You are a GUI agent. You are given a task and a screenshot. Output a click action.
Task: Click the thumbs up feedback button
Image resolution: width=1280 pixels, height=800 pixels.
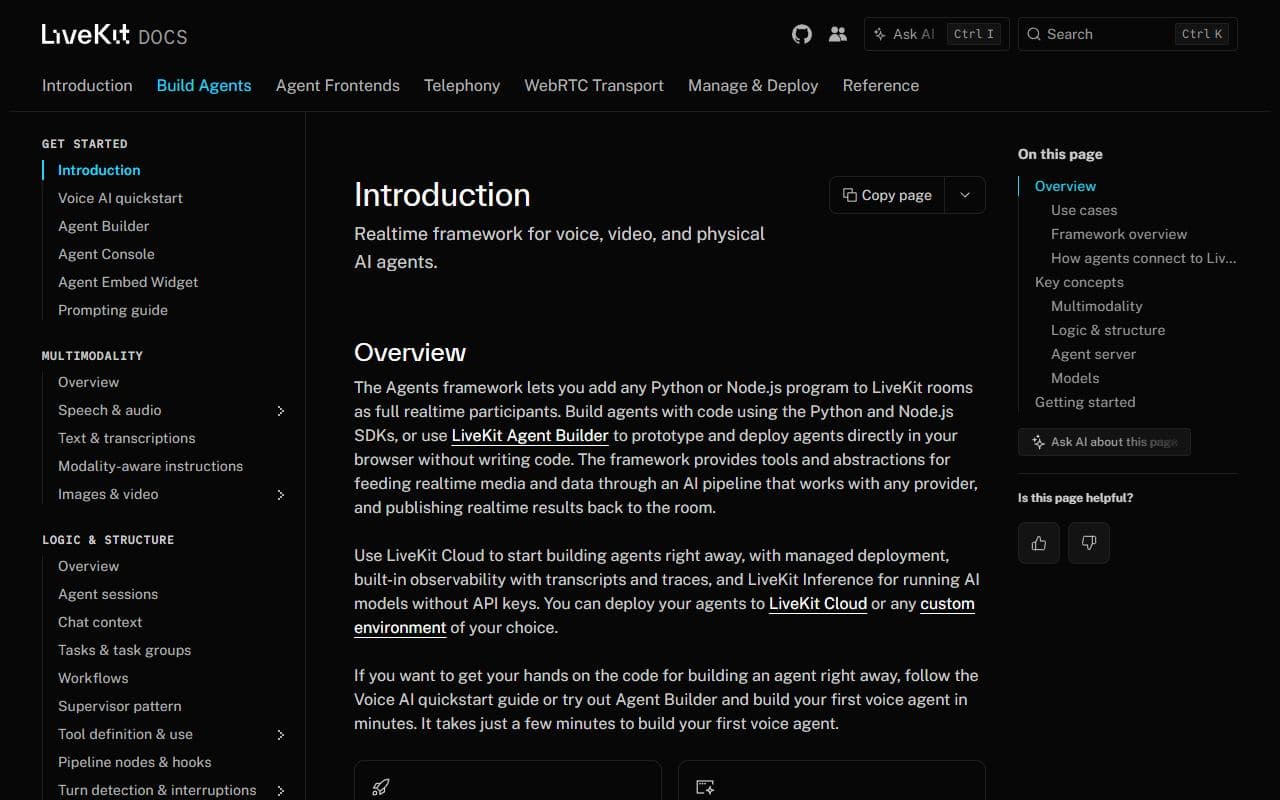pos(1039,543)
